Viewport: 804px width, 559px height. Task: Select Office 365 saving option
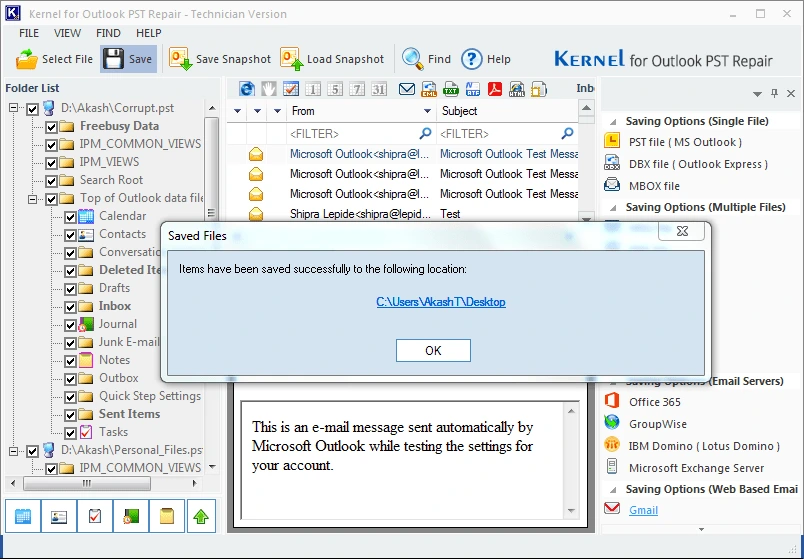642,402
